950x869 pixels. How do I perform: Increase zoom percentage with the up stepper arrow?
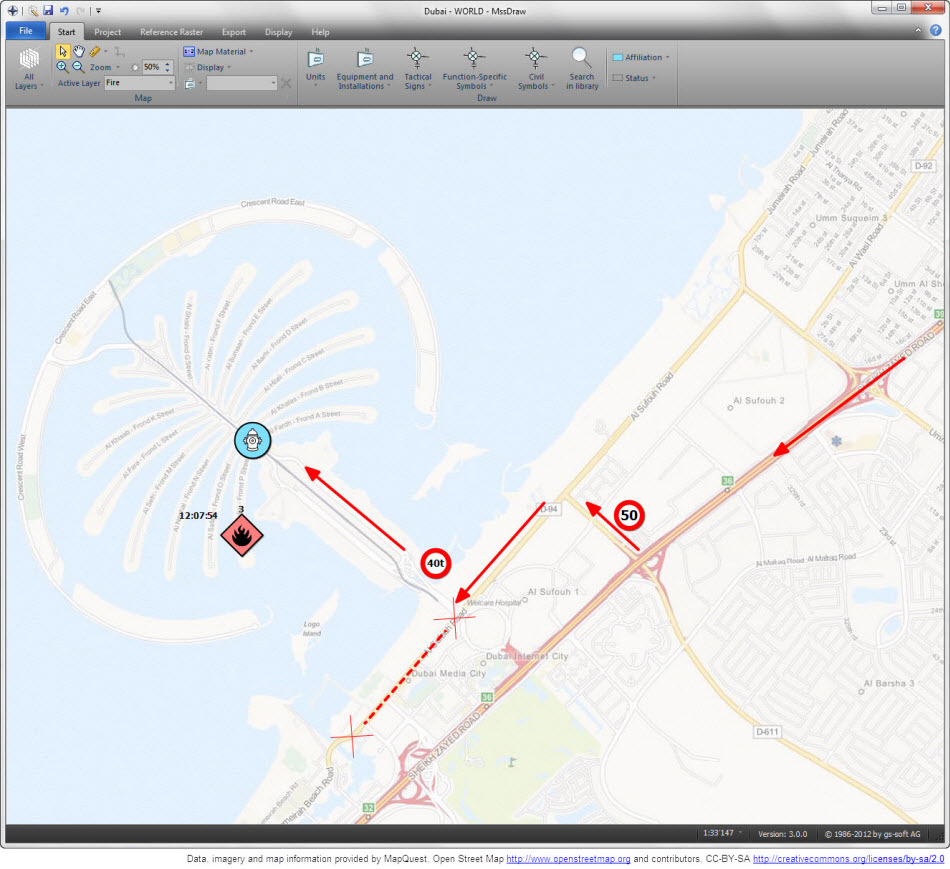pos(167,62)
